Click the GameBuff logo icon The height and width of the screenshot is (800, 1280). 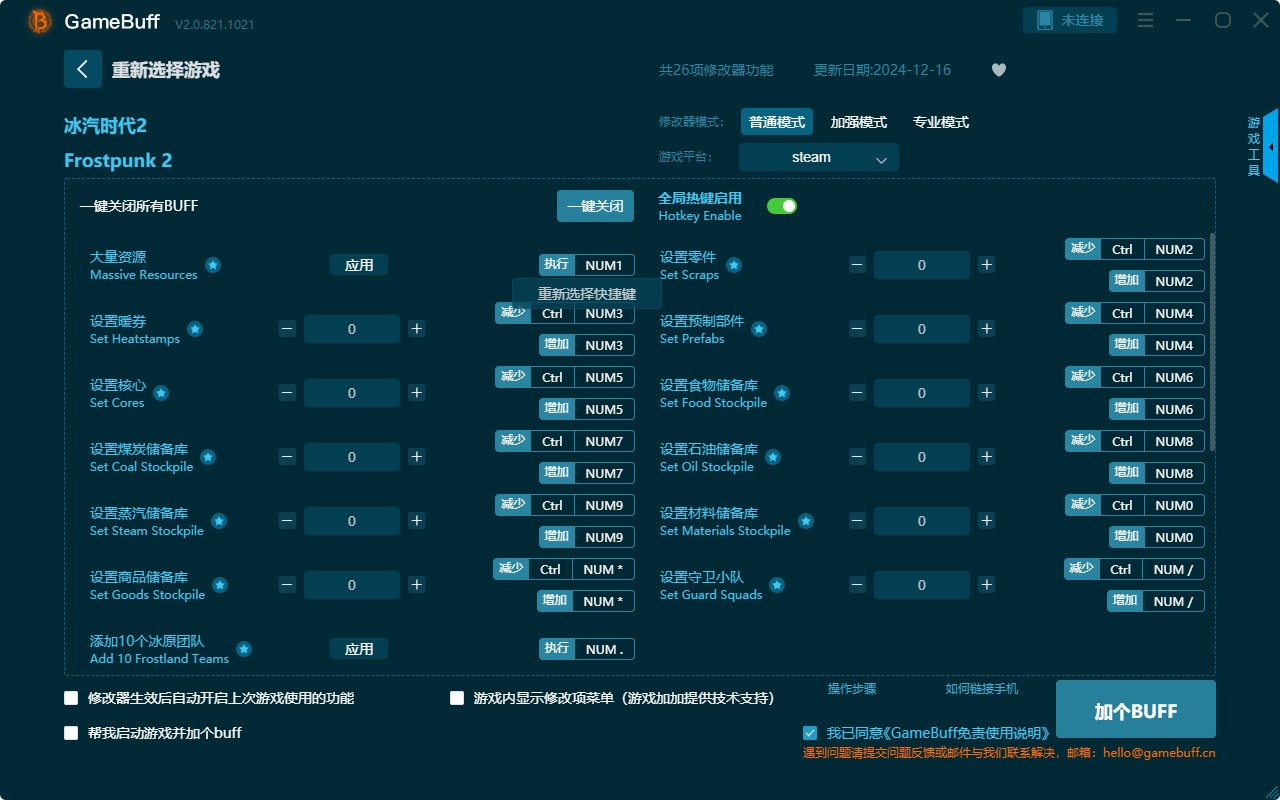(38, 20)
